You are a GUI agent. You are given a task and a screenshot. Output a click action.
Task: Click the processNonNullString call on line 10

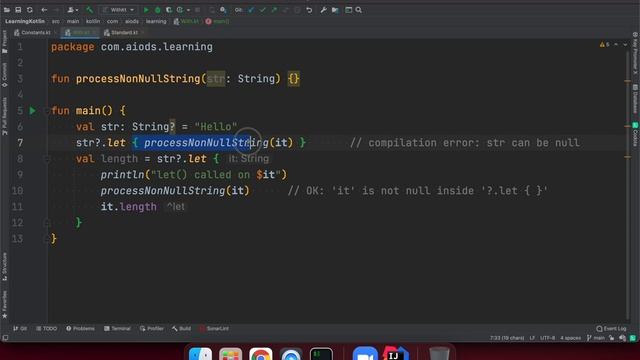(175, 191)
